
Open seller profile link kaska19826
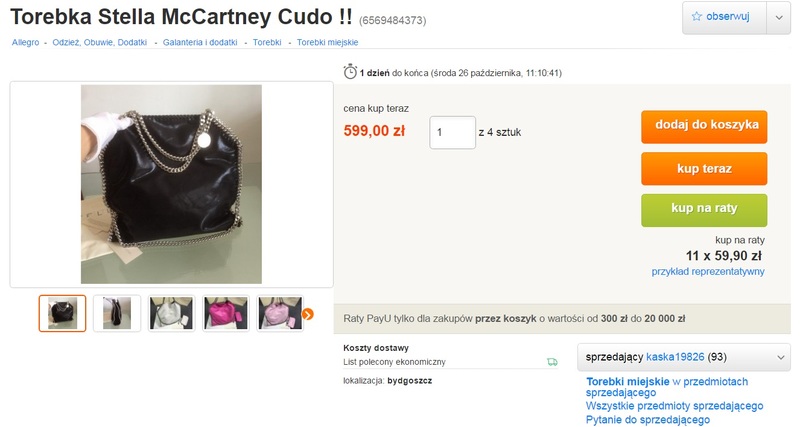click(x=675, y=357)
